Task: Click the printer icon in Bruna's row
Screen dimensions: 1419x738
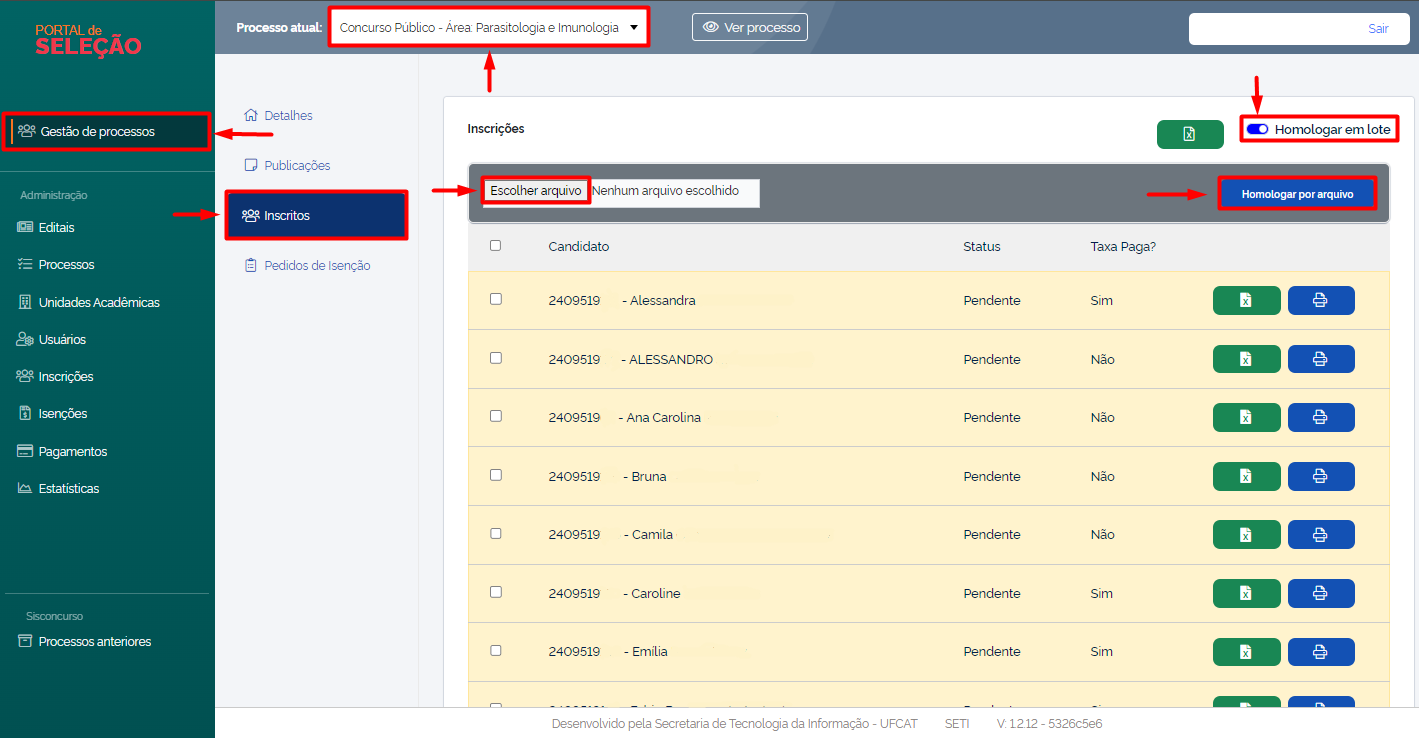Action: point(1321,476)
